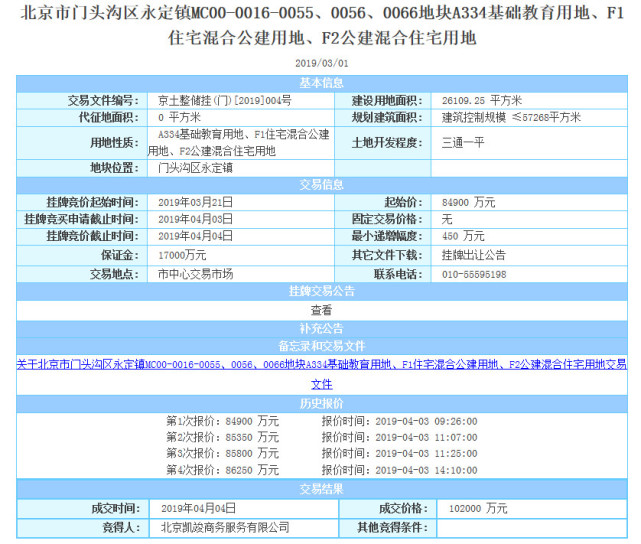Select the location value 门头沟区永定镇
Image resolution: width=641 pixels, height=544 pixels.
[195, 168]
